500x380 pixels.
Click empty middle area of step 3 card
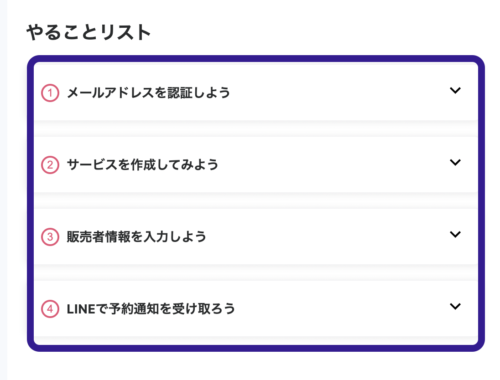(x=333, y=237)
